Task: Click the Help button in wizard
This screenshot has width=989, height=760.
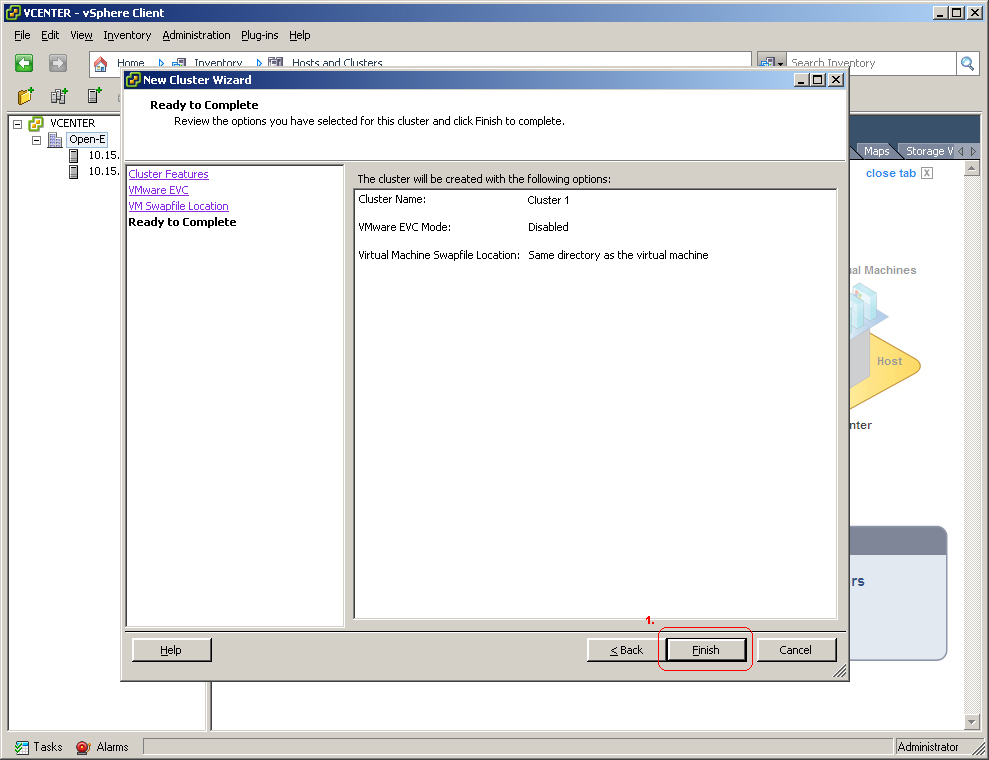Action: coord(171,650)
